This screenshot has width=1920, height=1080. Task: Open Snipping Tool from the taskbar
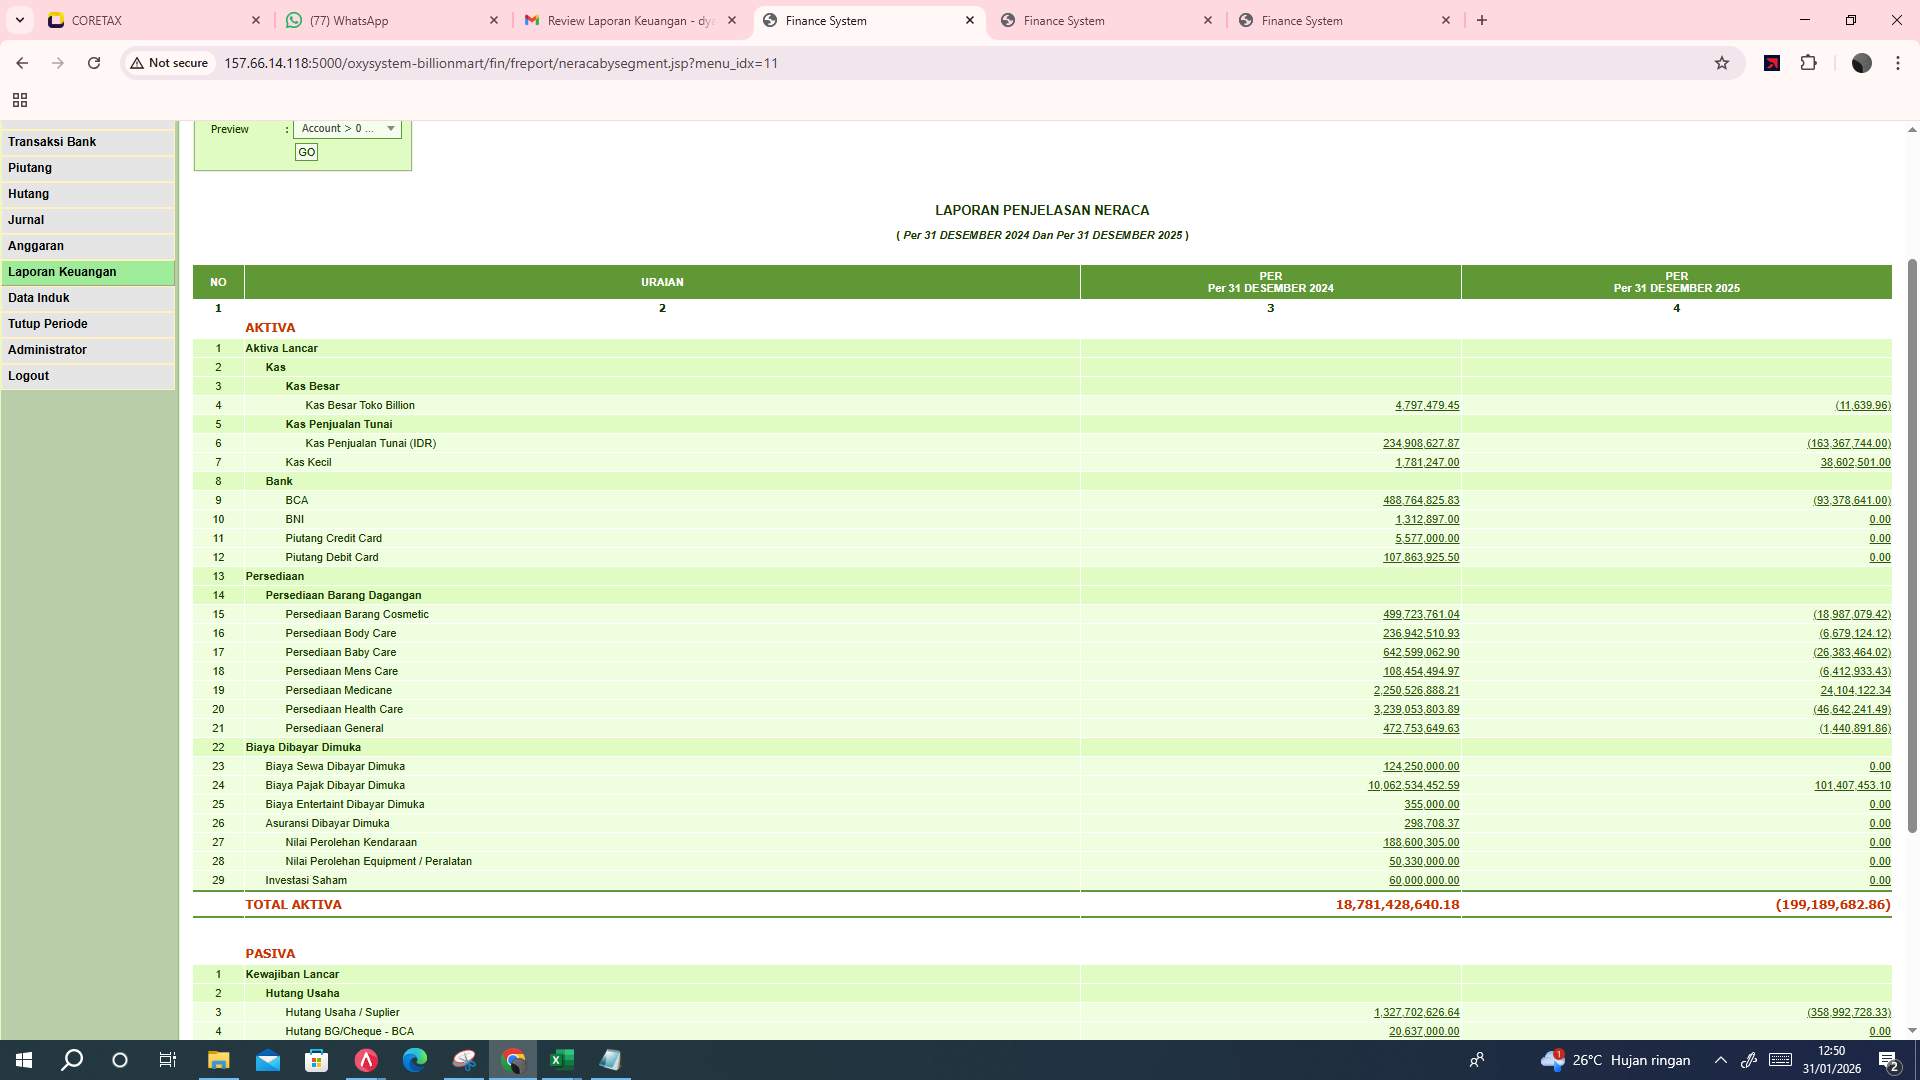pyautogui.click(x=464, y=1060)
